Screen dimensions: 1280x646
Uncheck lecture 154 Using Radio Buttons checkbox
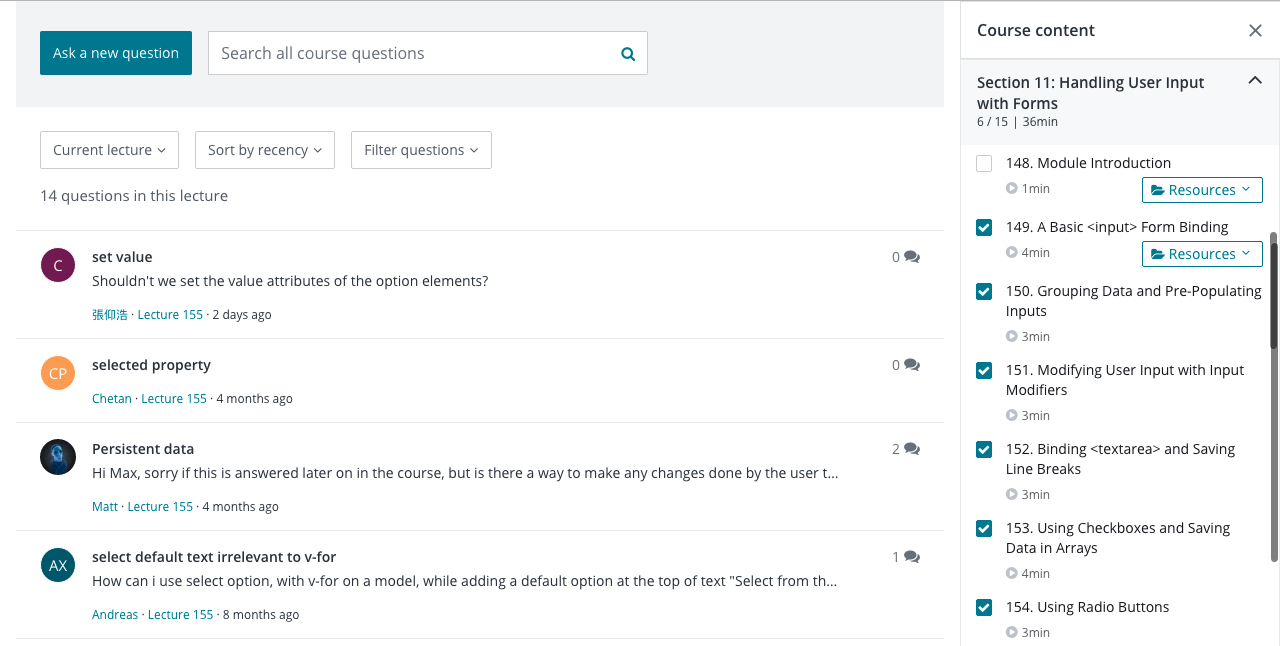(984, 607)
